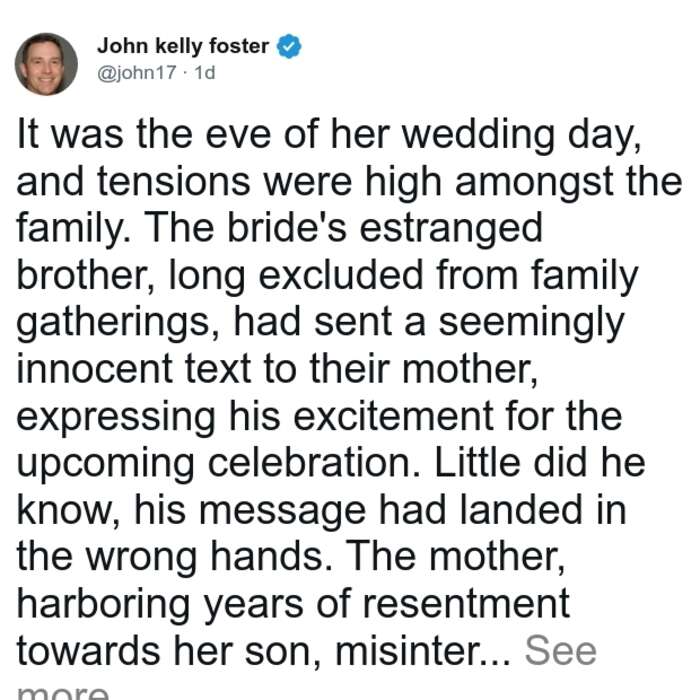
Task: Click the words 'harboring years of resentment'
Action: (293, 604)
